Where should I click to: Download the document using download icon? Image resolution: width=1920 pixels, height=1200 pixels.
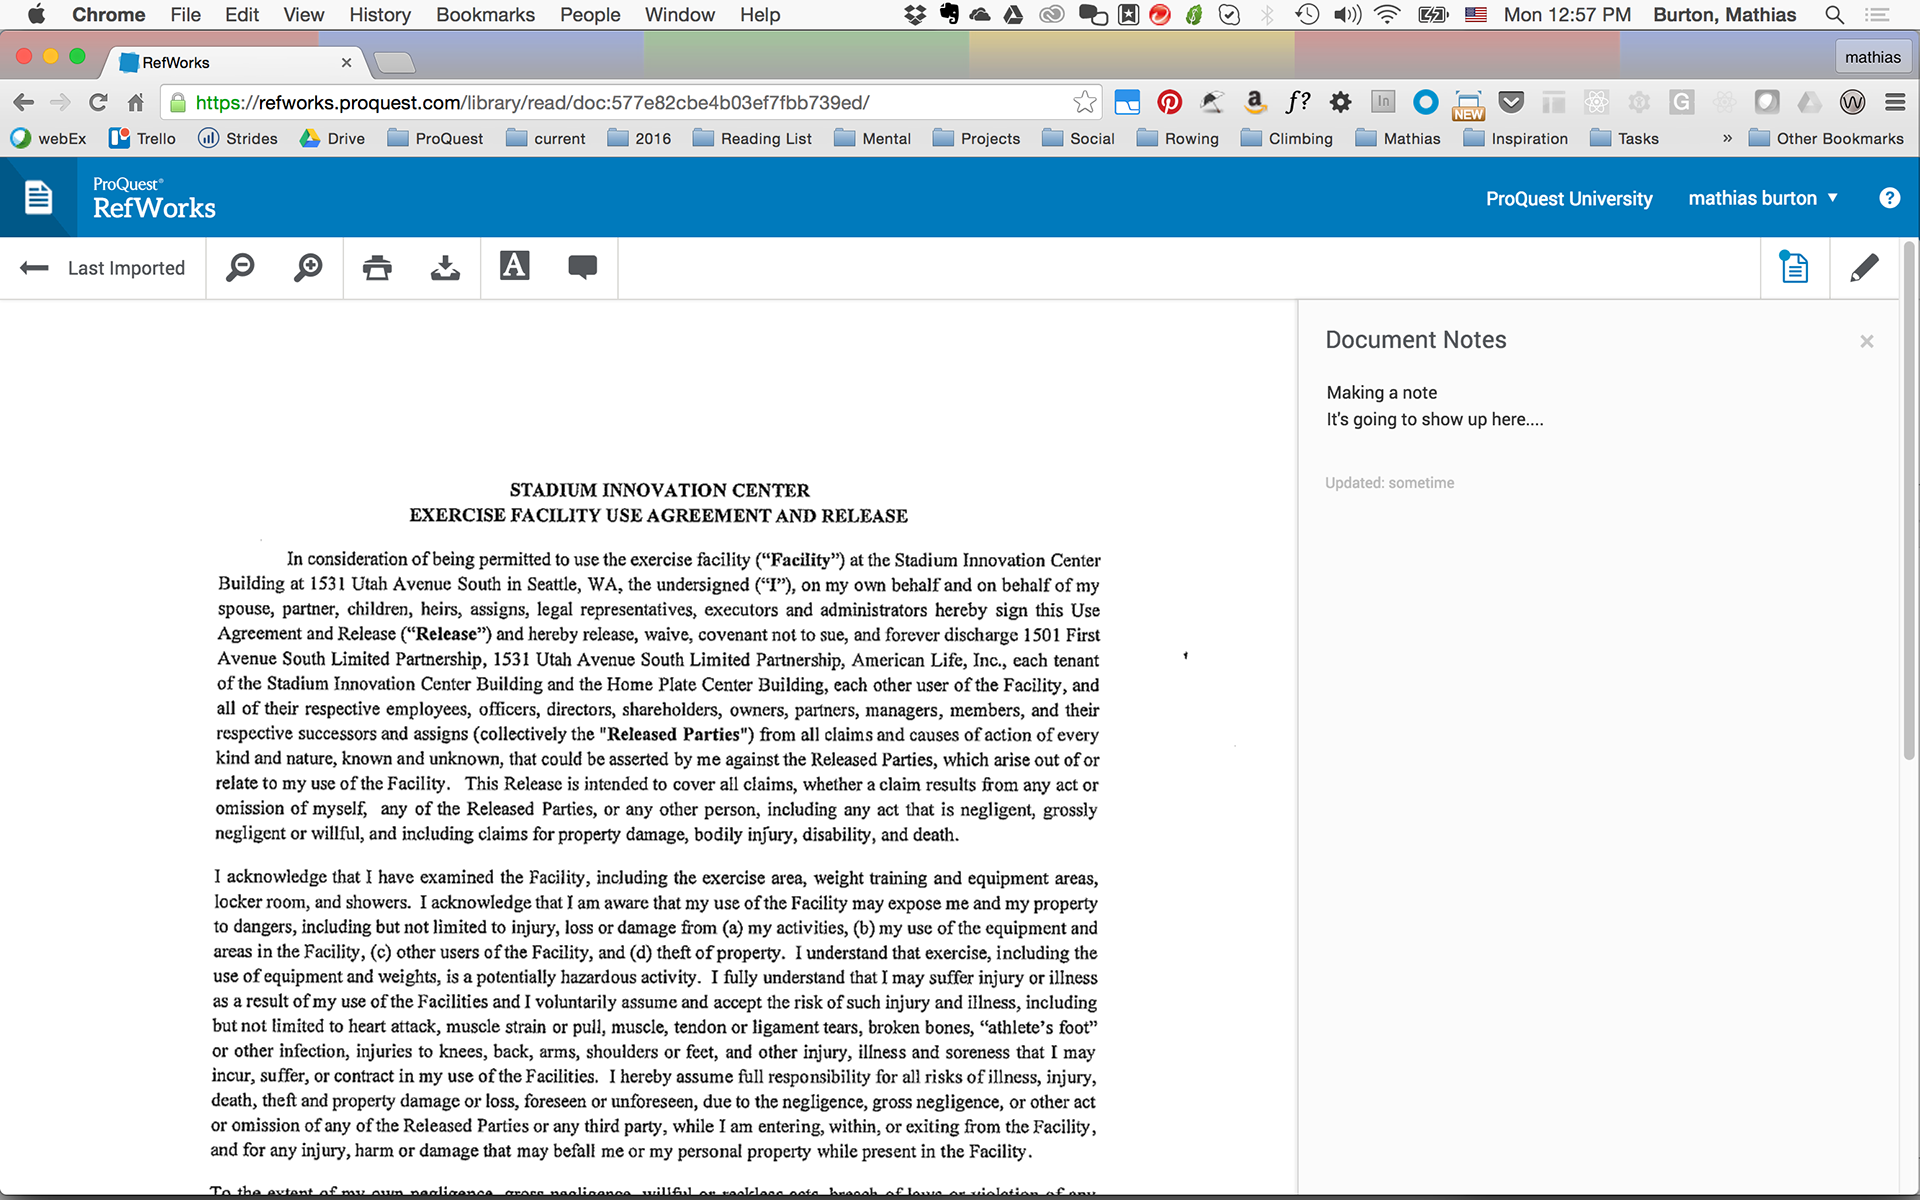click(x=445, y=268)
